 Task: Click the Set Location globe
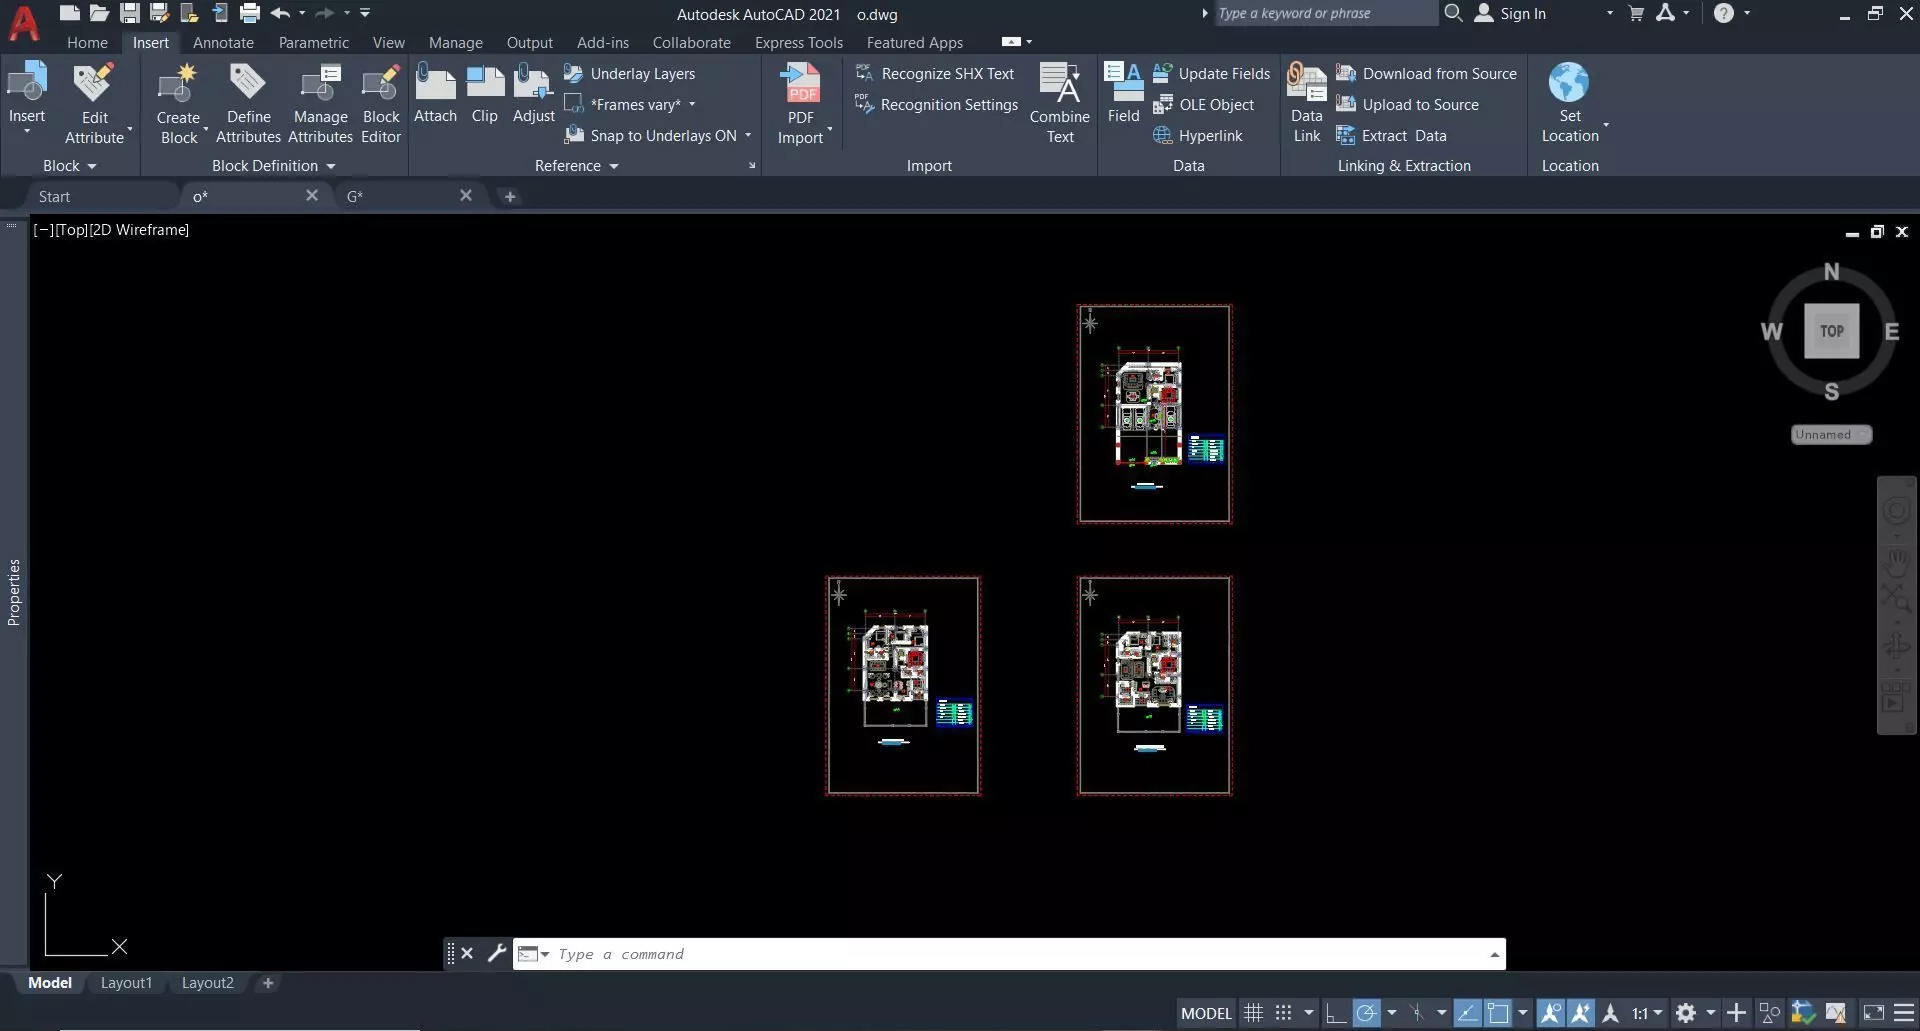point(1570,104)
